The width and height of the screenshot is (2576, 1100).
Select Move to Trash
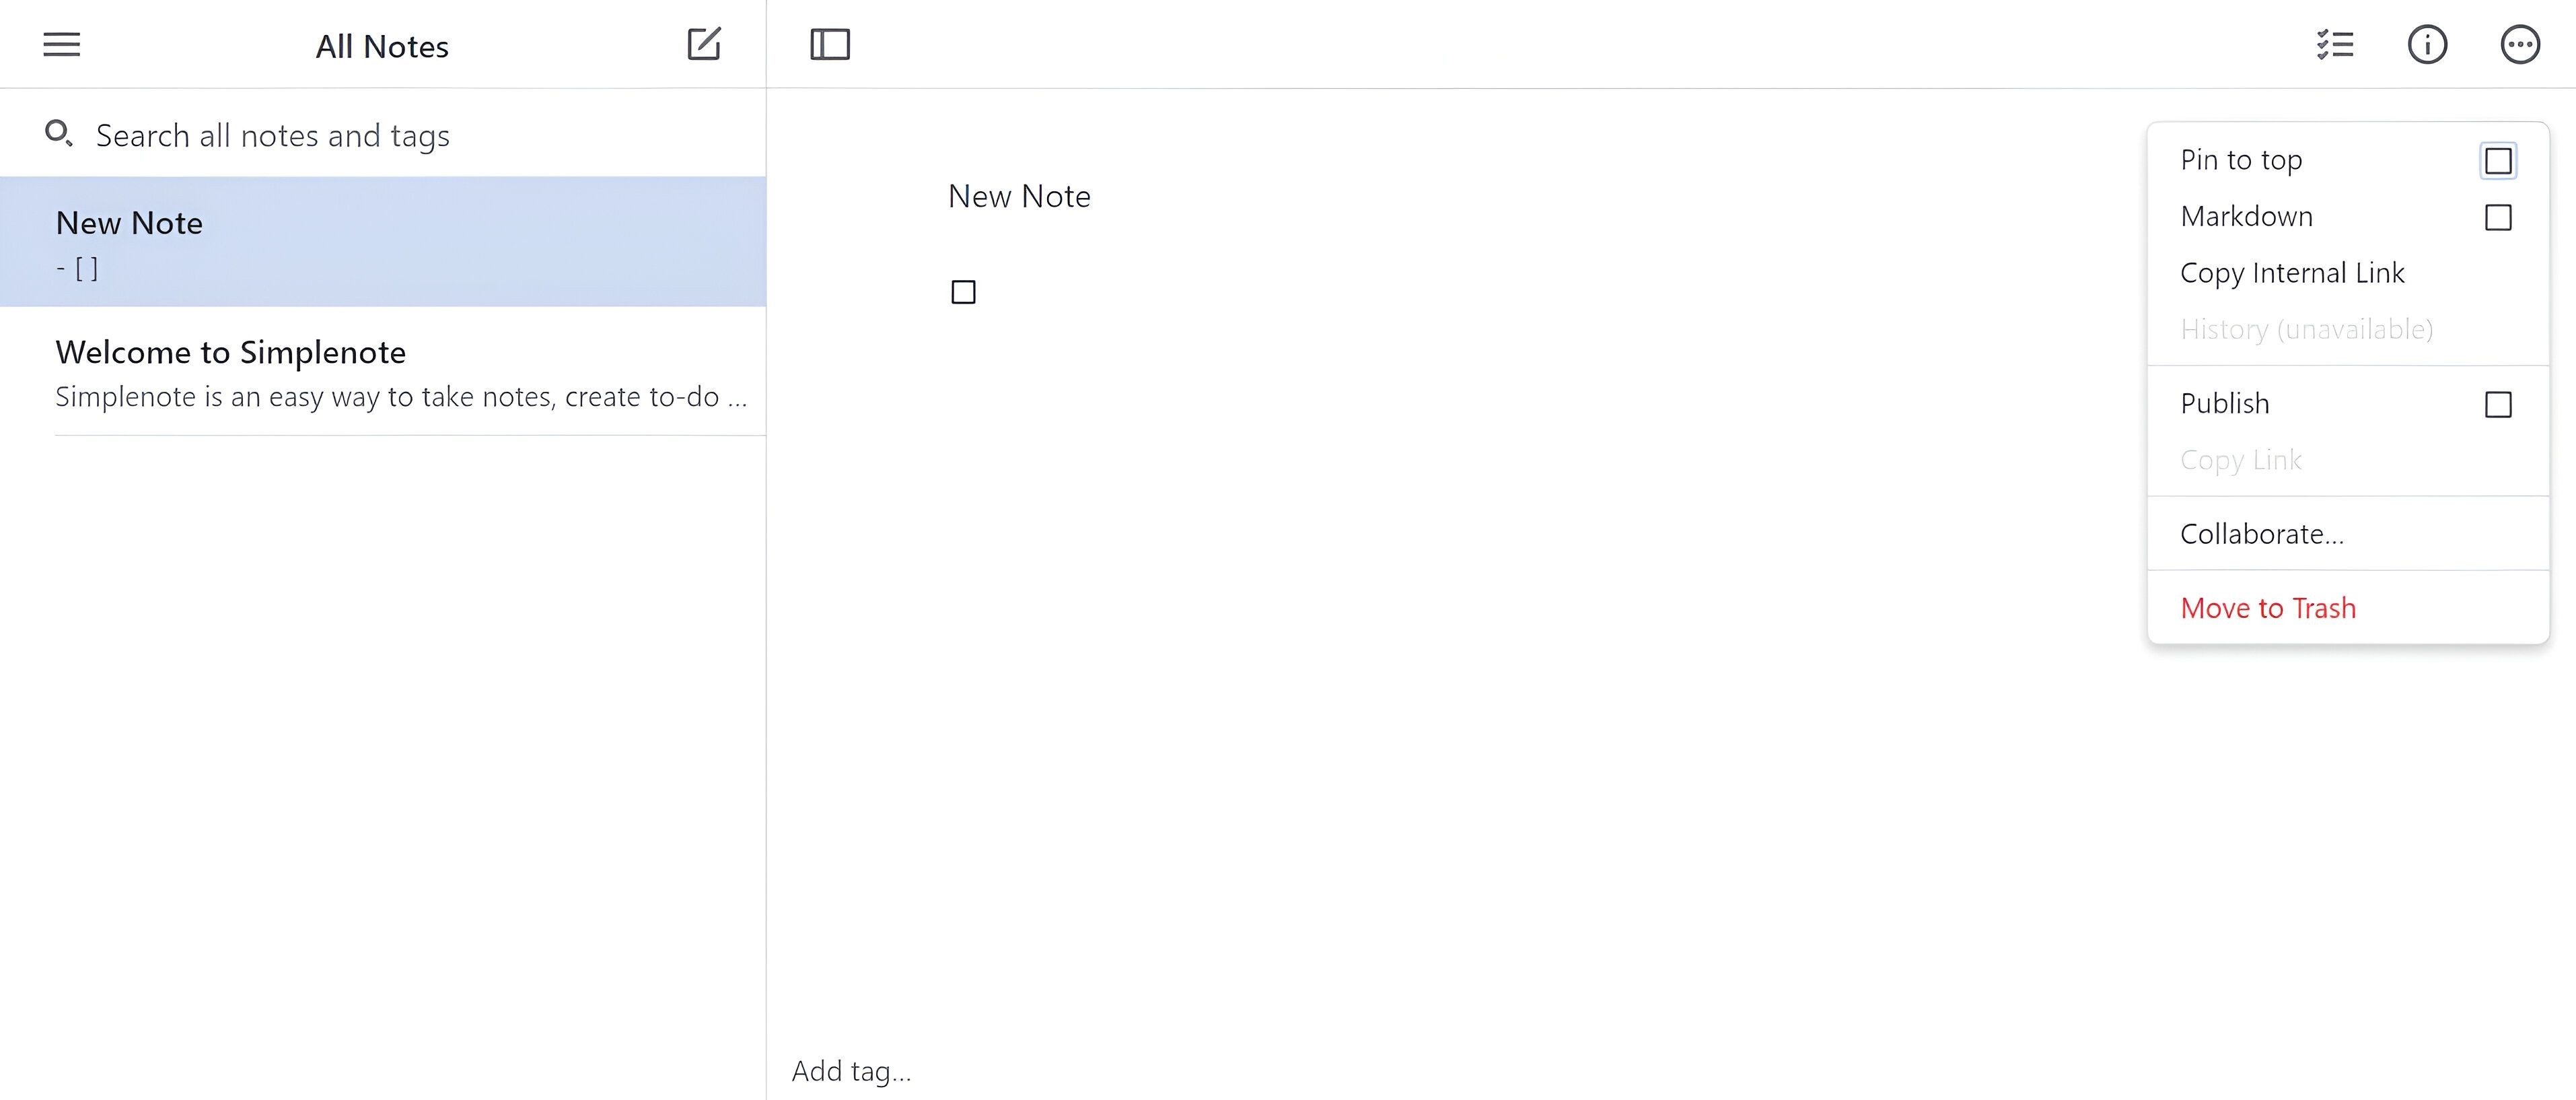[2347, 608]
